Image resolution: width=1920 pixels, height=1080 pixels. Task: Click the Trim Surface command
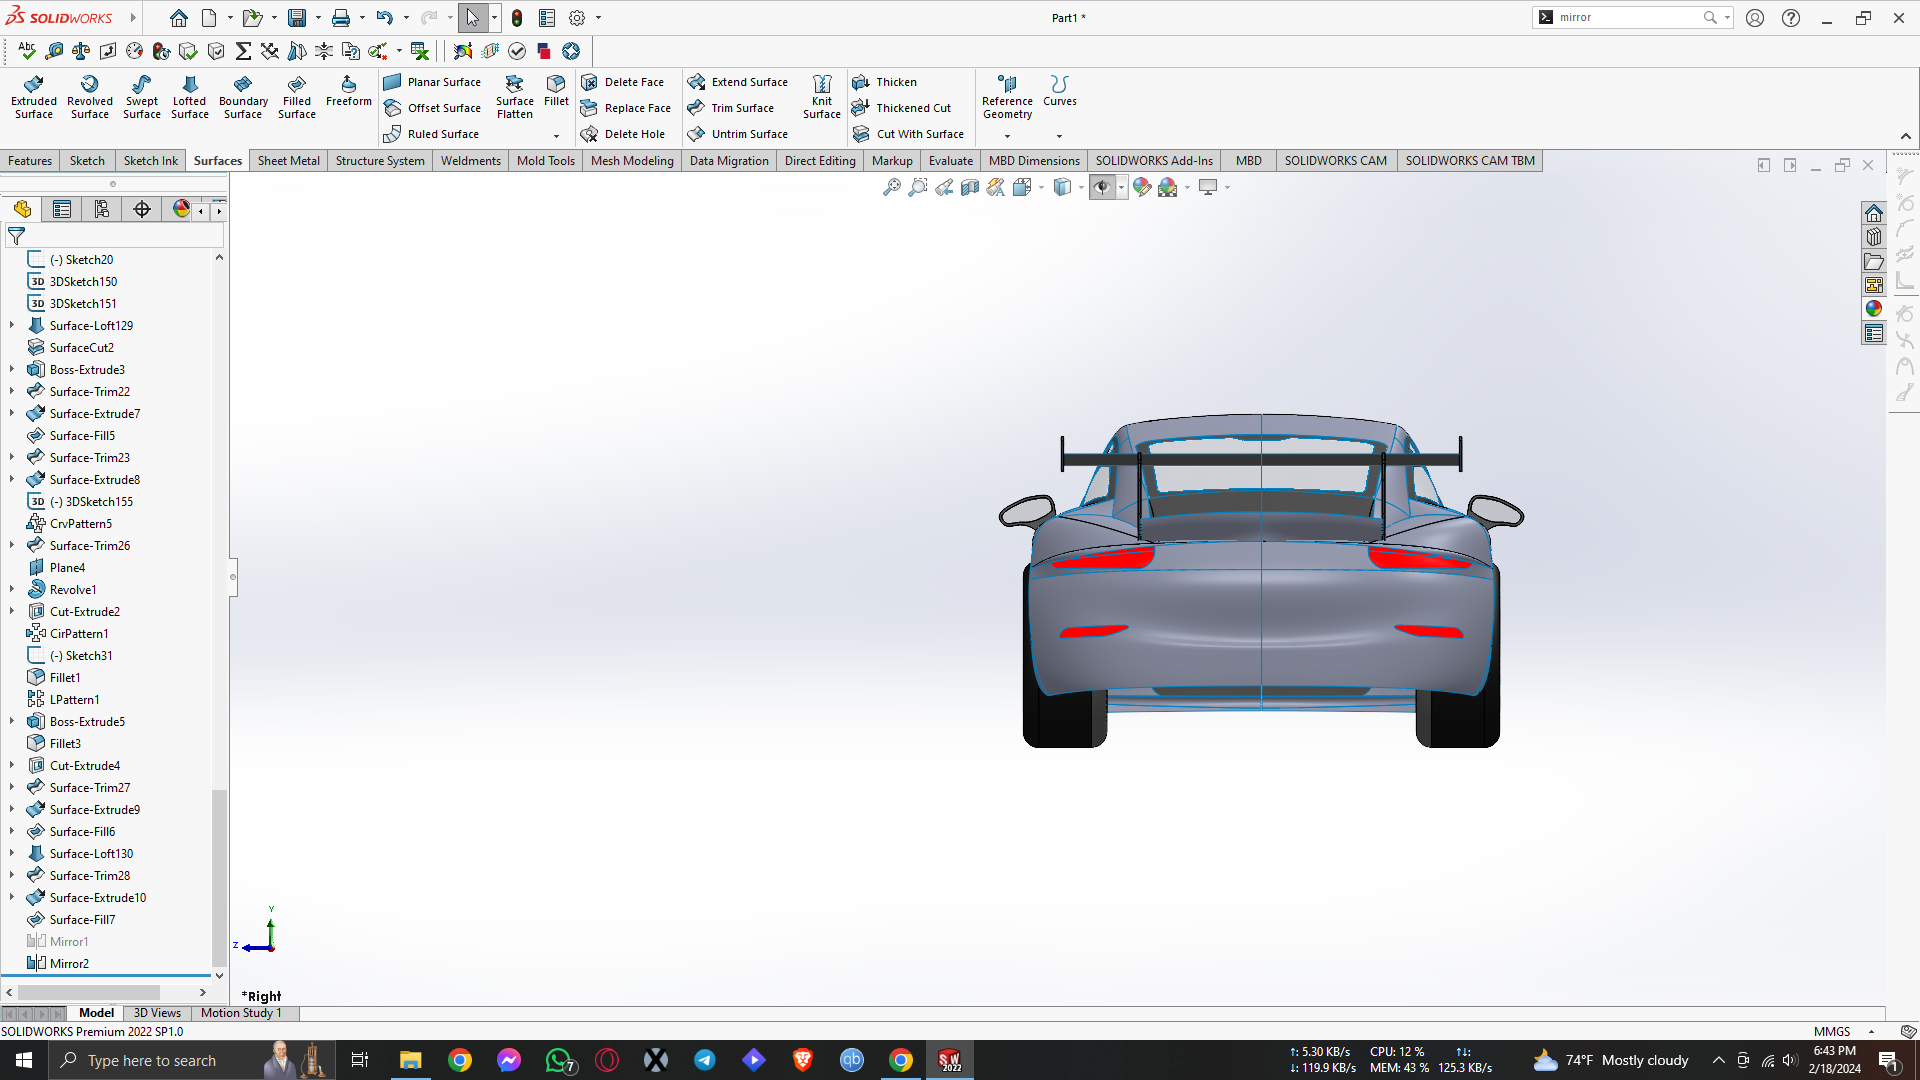[741, 108]
